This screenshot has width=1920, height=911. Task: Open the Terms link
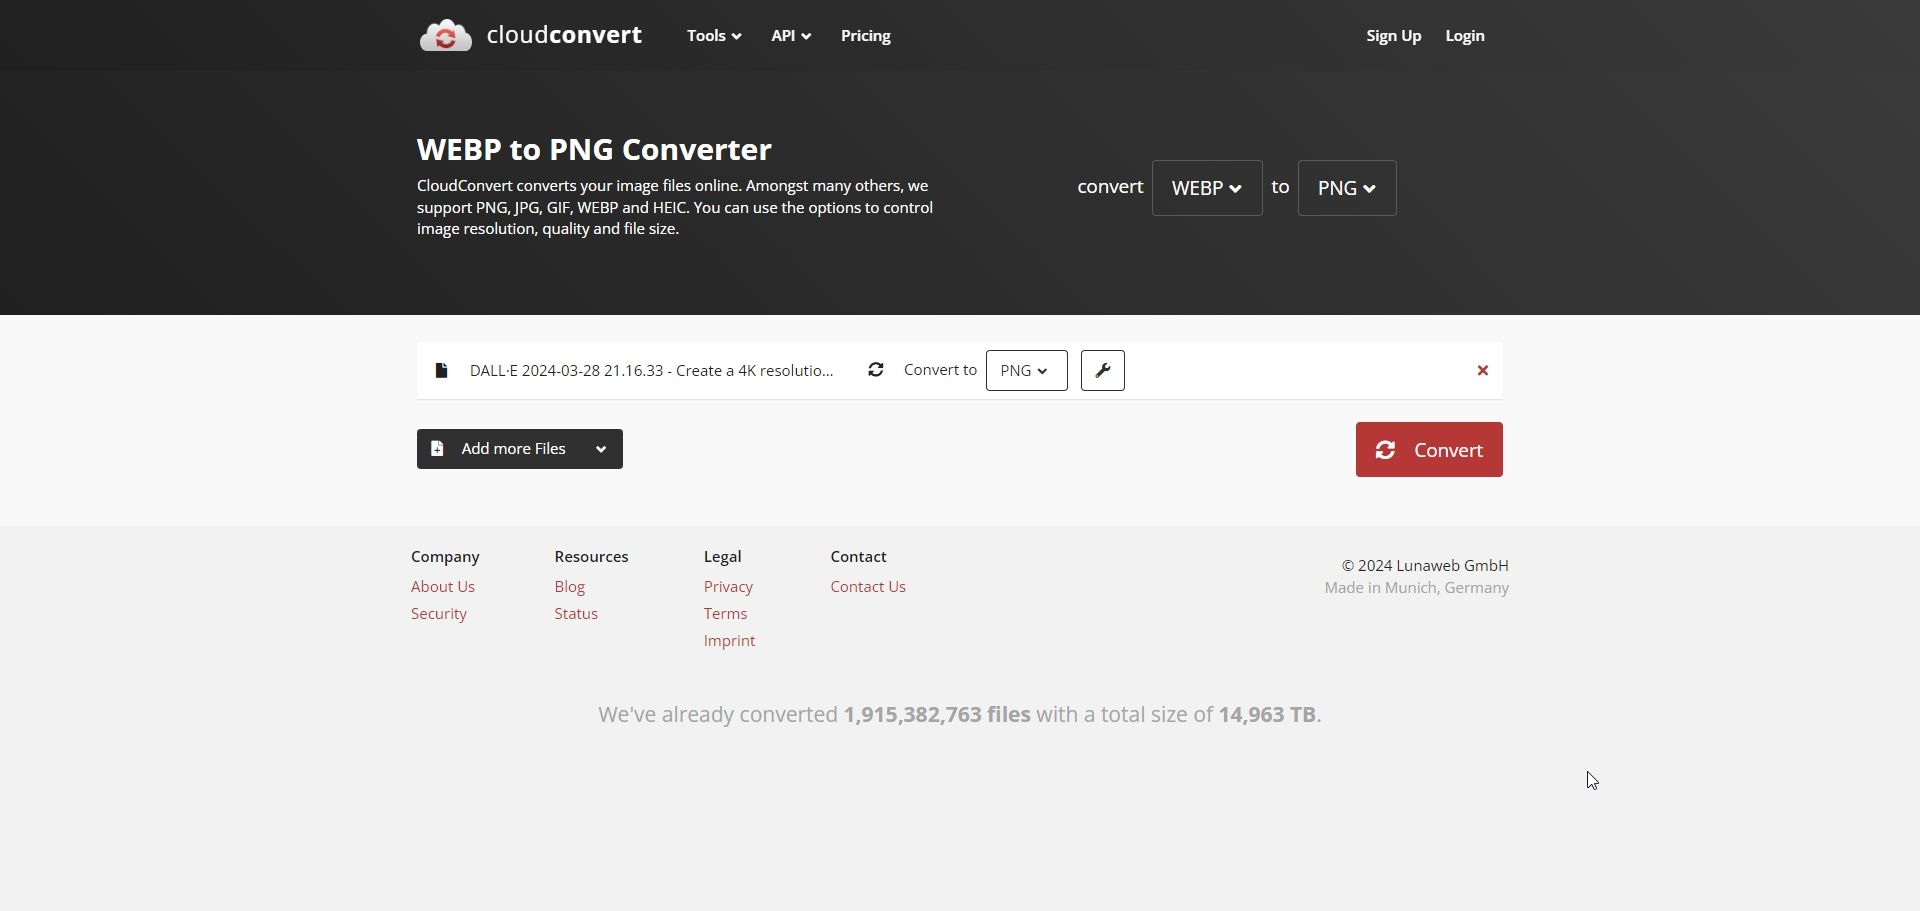click(725, 614)
